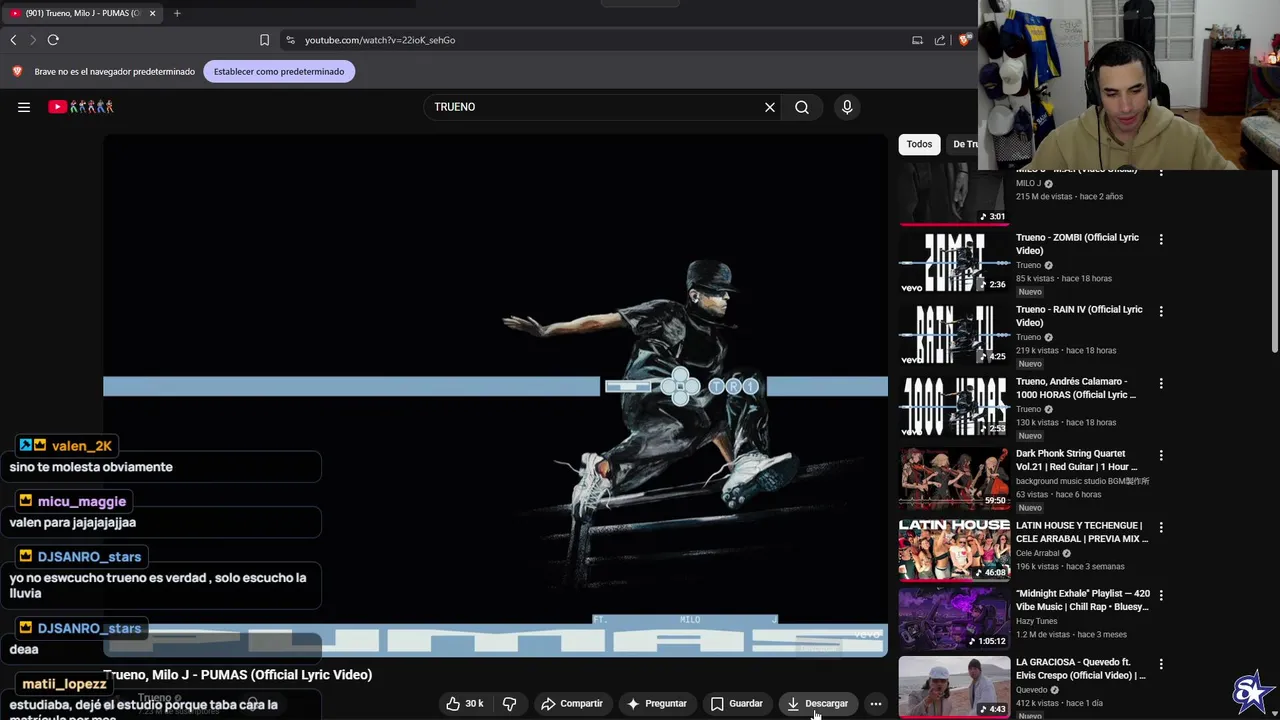Open Brave Shields lion icon

click(x=964, y=40)
